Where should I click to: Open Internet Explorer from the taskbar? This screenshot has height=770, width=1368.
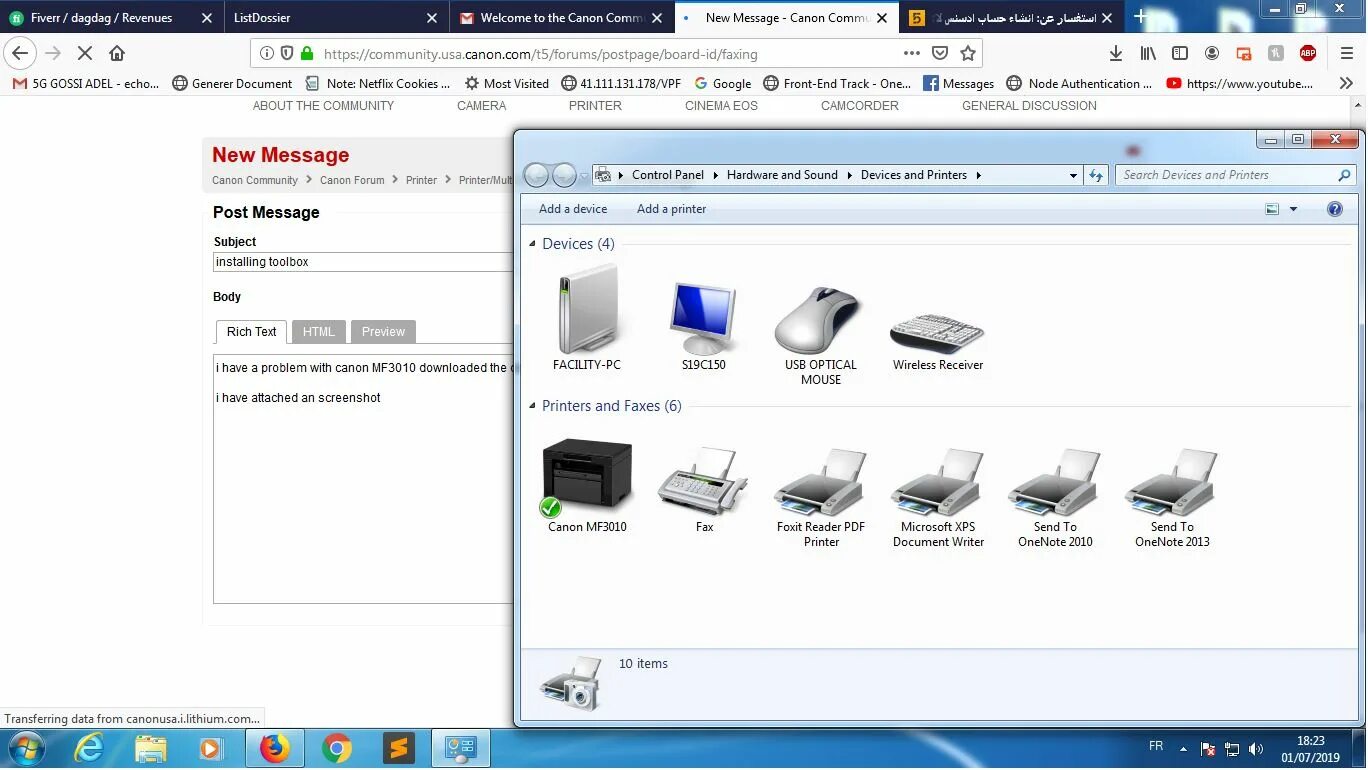pos(89,748)
